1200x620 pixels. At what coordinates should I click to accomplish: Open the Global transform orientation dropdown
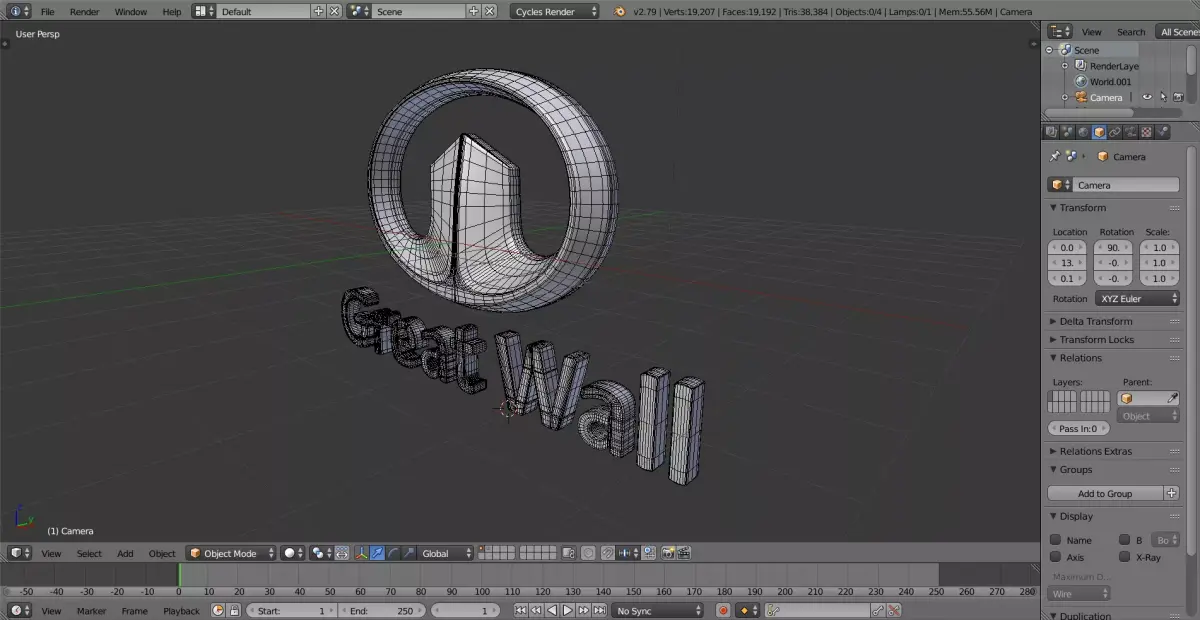(x=446, y=553)
